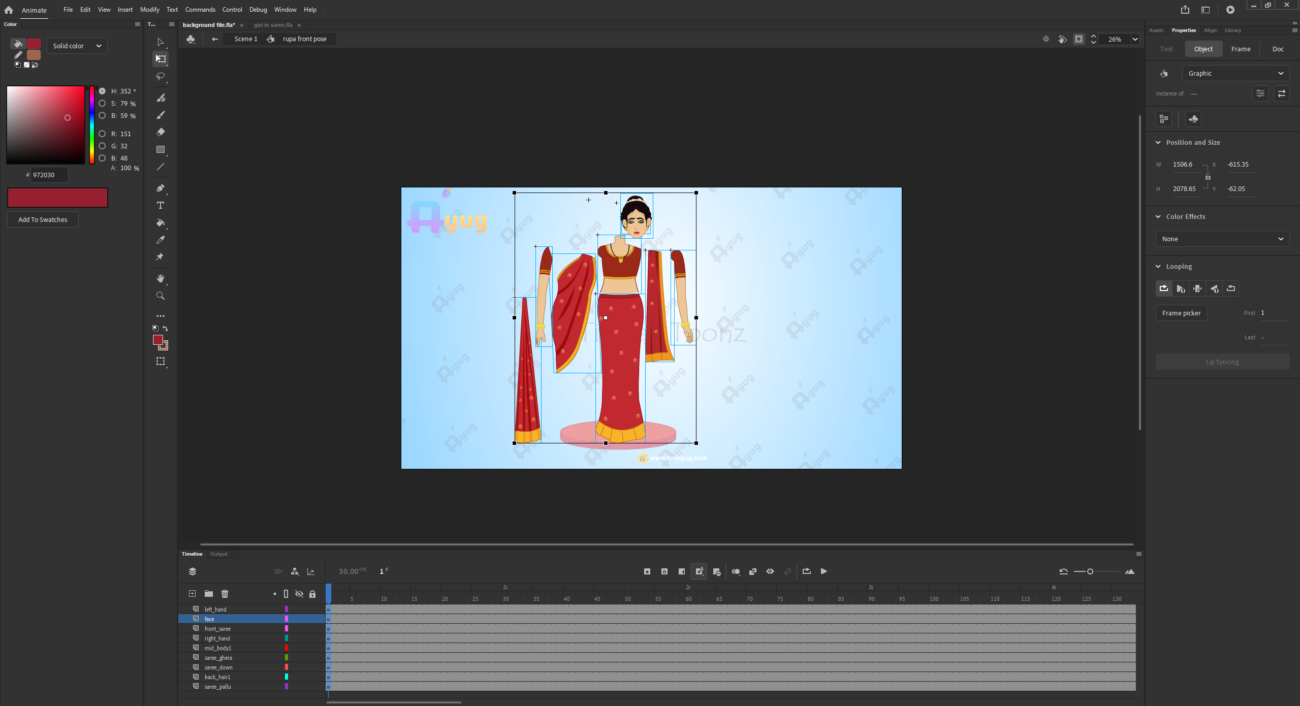
Task: Toggle hide all layers eye icon
Action: (x=299, y=594)
